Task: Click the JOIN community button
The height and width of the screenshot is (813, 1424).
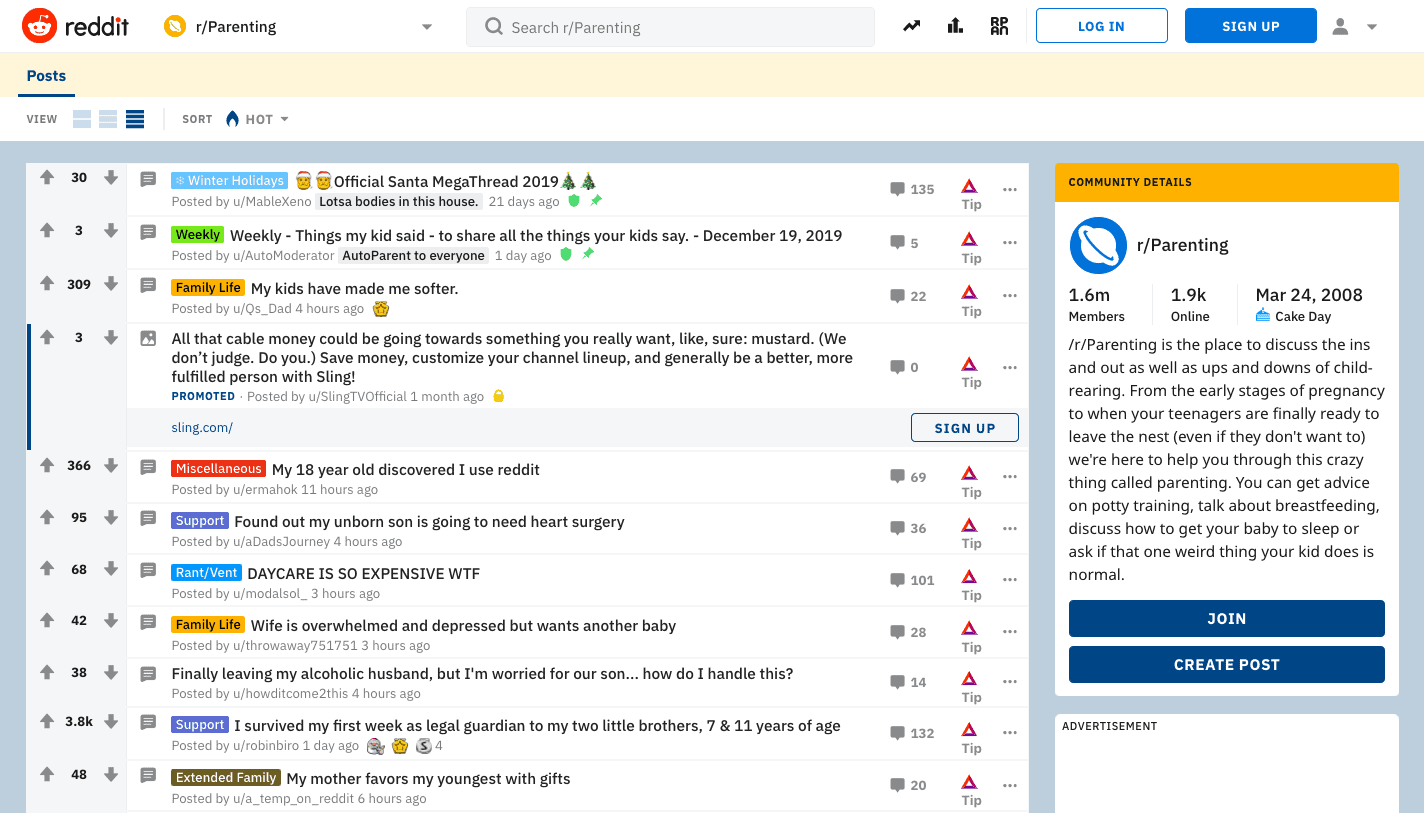Action: pyautogui.click(x=1226, y=618)
